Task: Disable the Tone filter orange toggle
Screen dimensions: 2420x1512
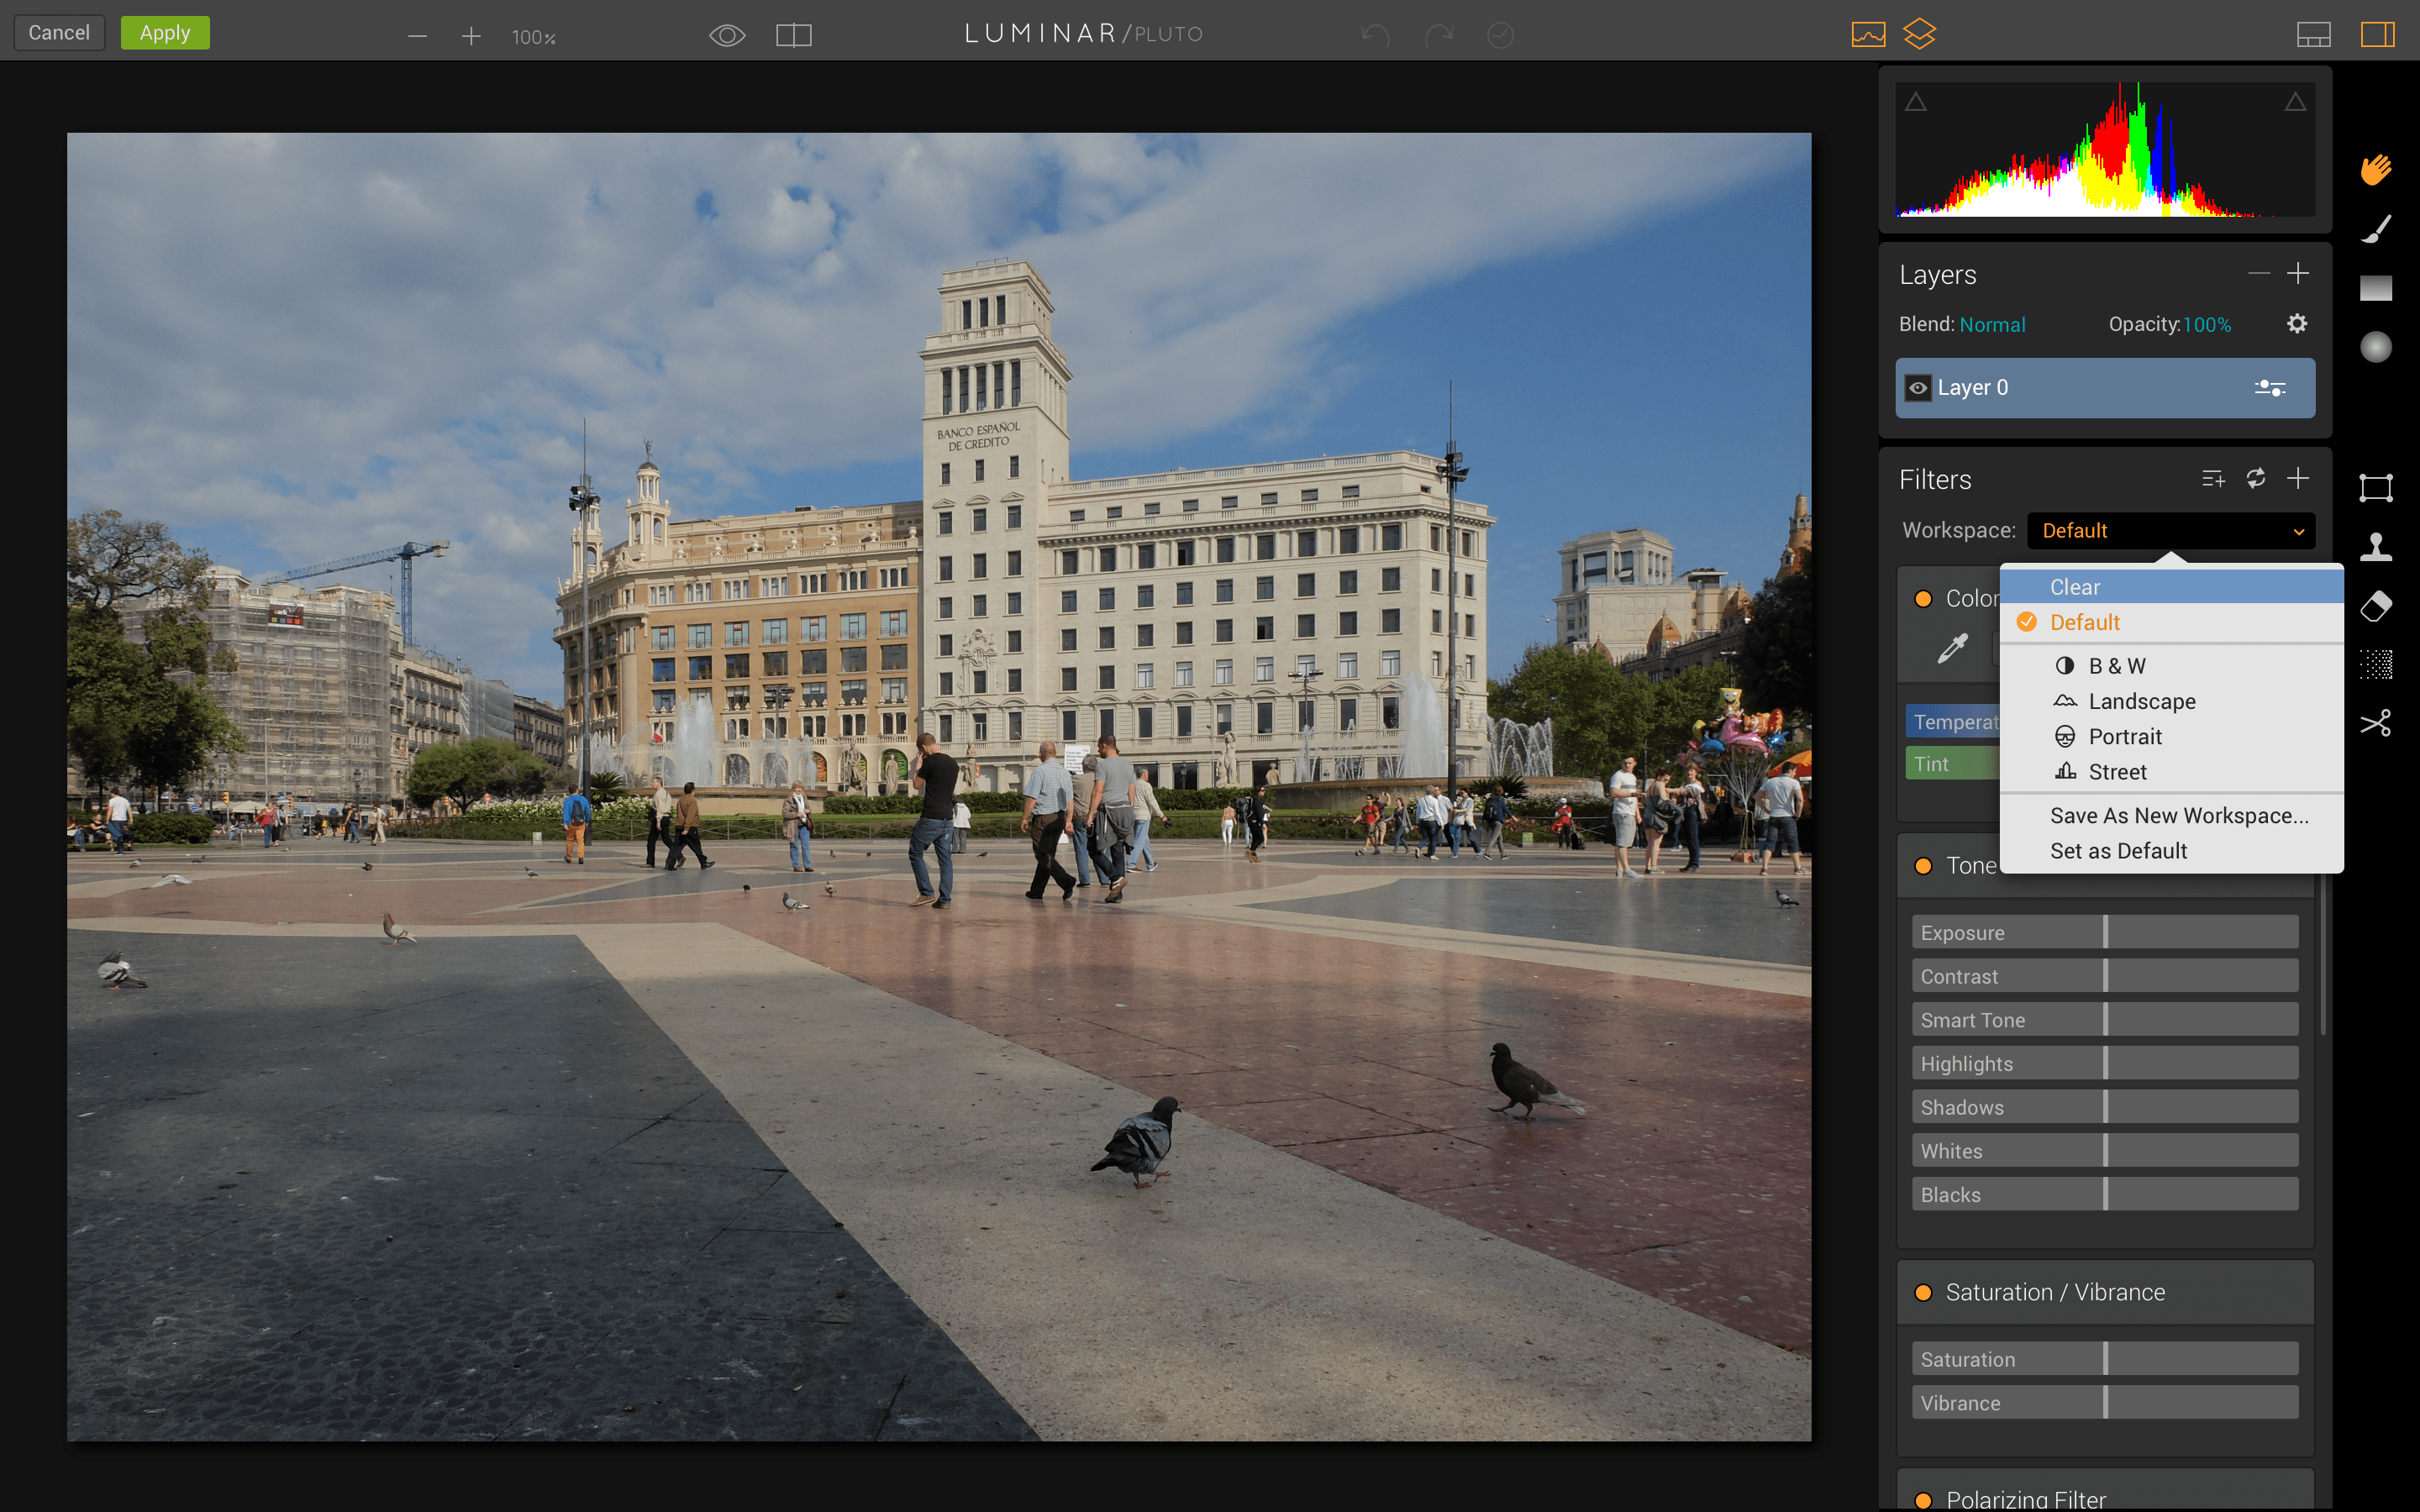Action: click(x=1922, y=866)
